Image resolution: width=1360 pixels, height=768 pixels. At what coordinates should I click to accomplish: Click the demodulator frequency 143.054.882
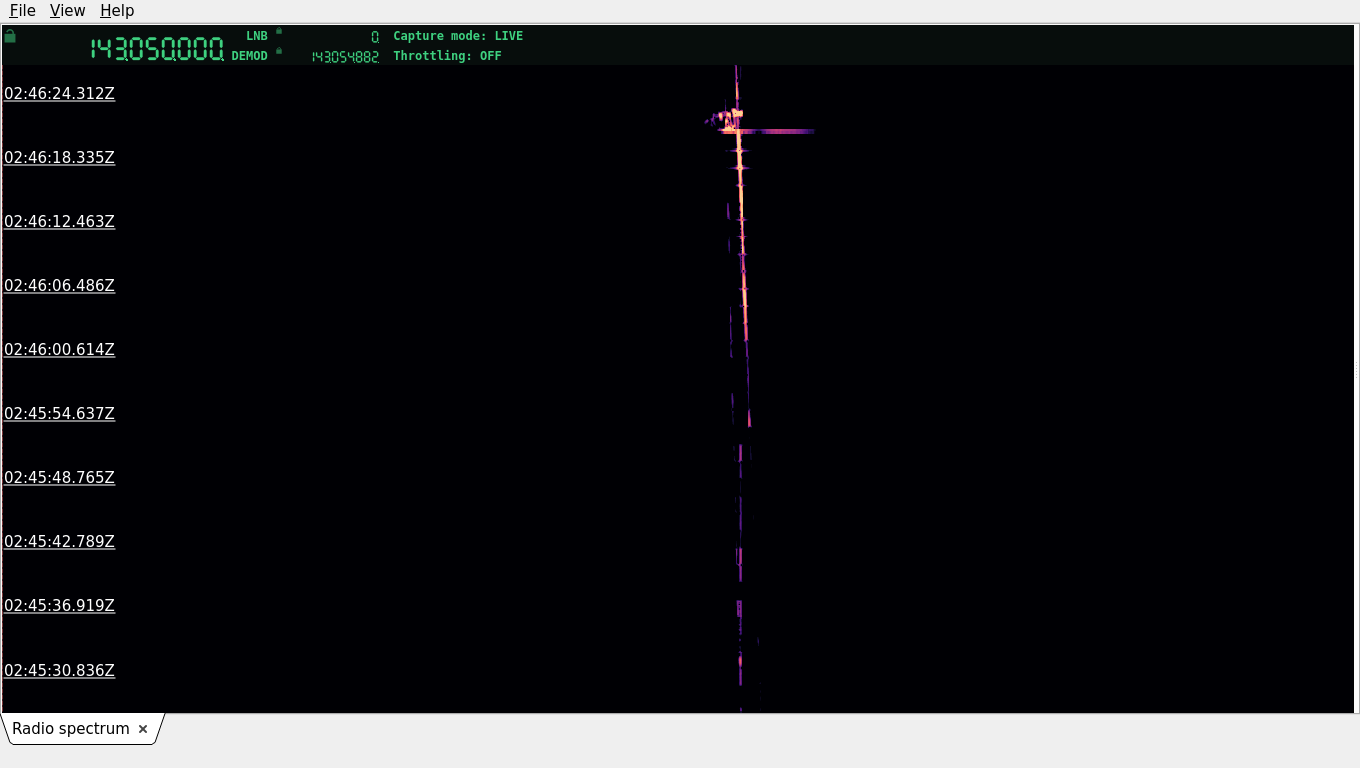[x=345, y=57]
